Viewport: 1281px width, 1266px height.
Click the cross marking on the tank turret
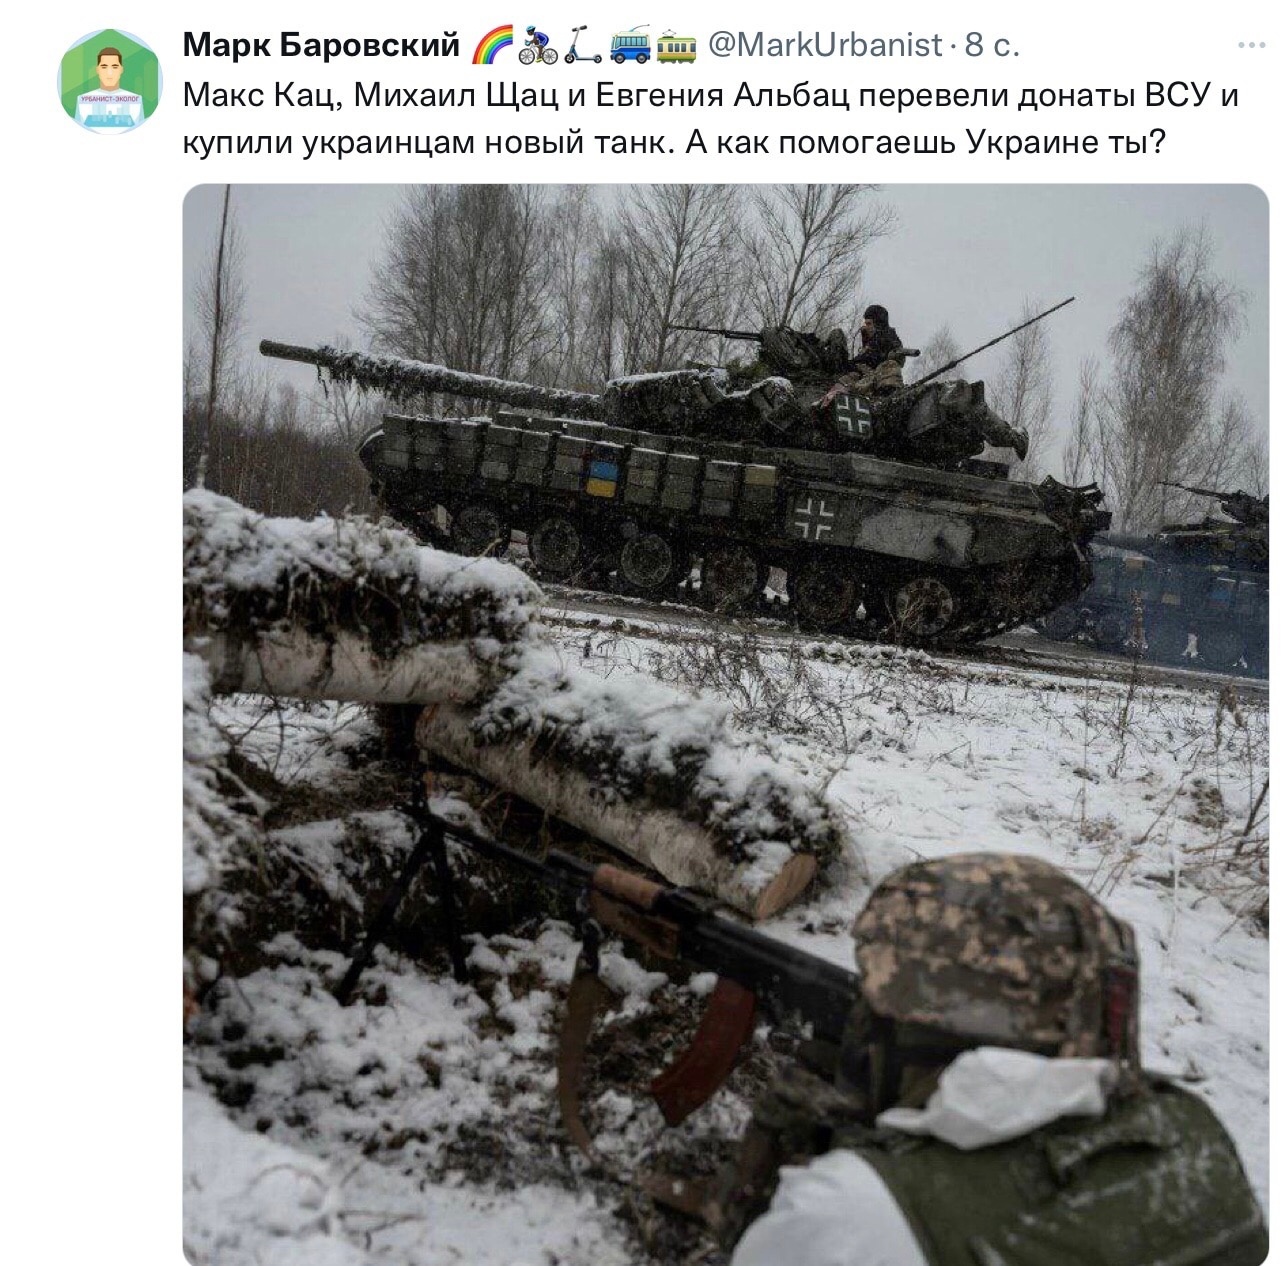click(853, 415)
